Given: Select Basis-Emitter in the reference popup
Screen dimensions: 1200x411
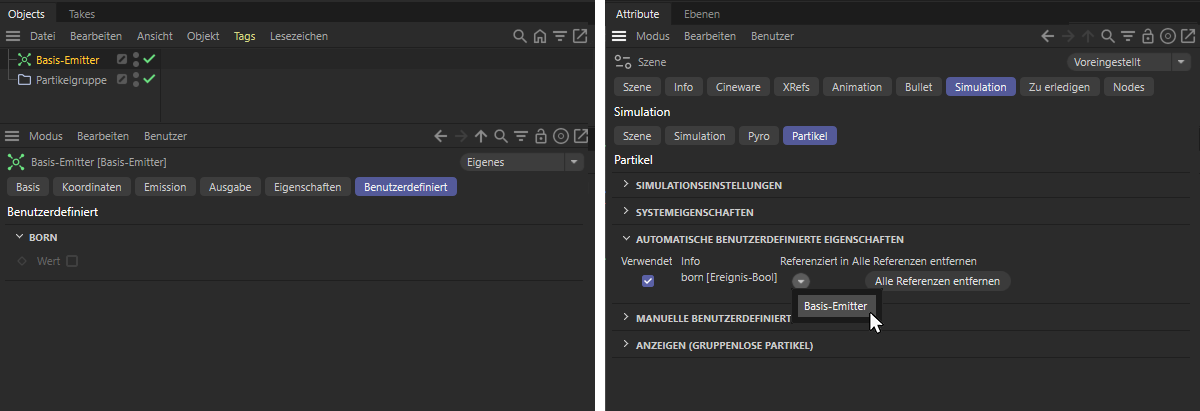Looking at the screenshot, I should pos(837,306).
